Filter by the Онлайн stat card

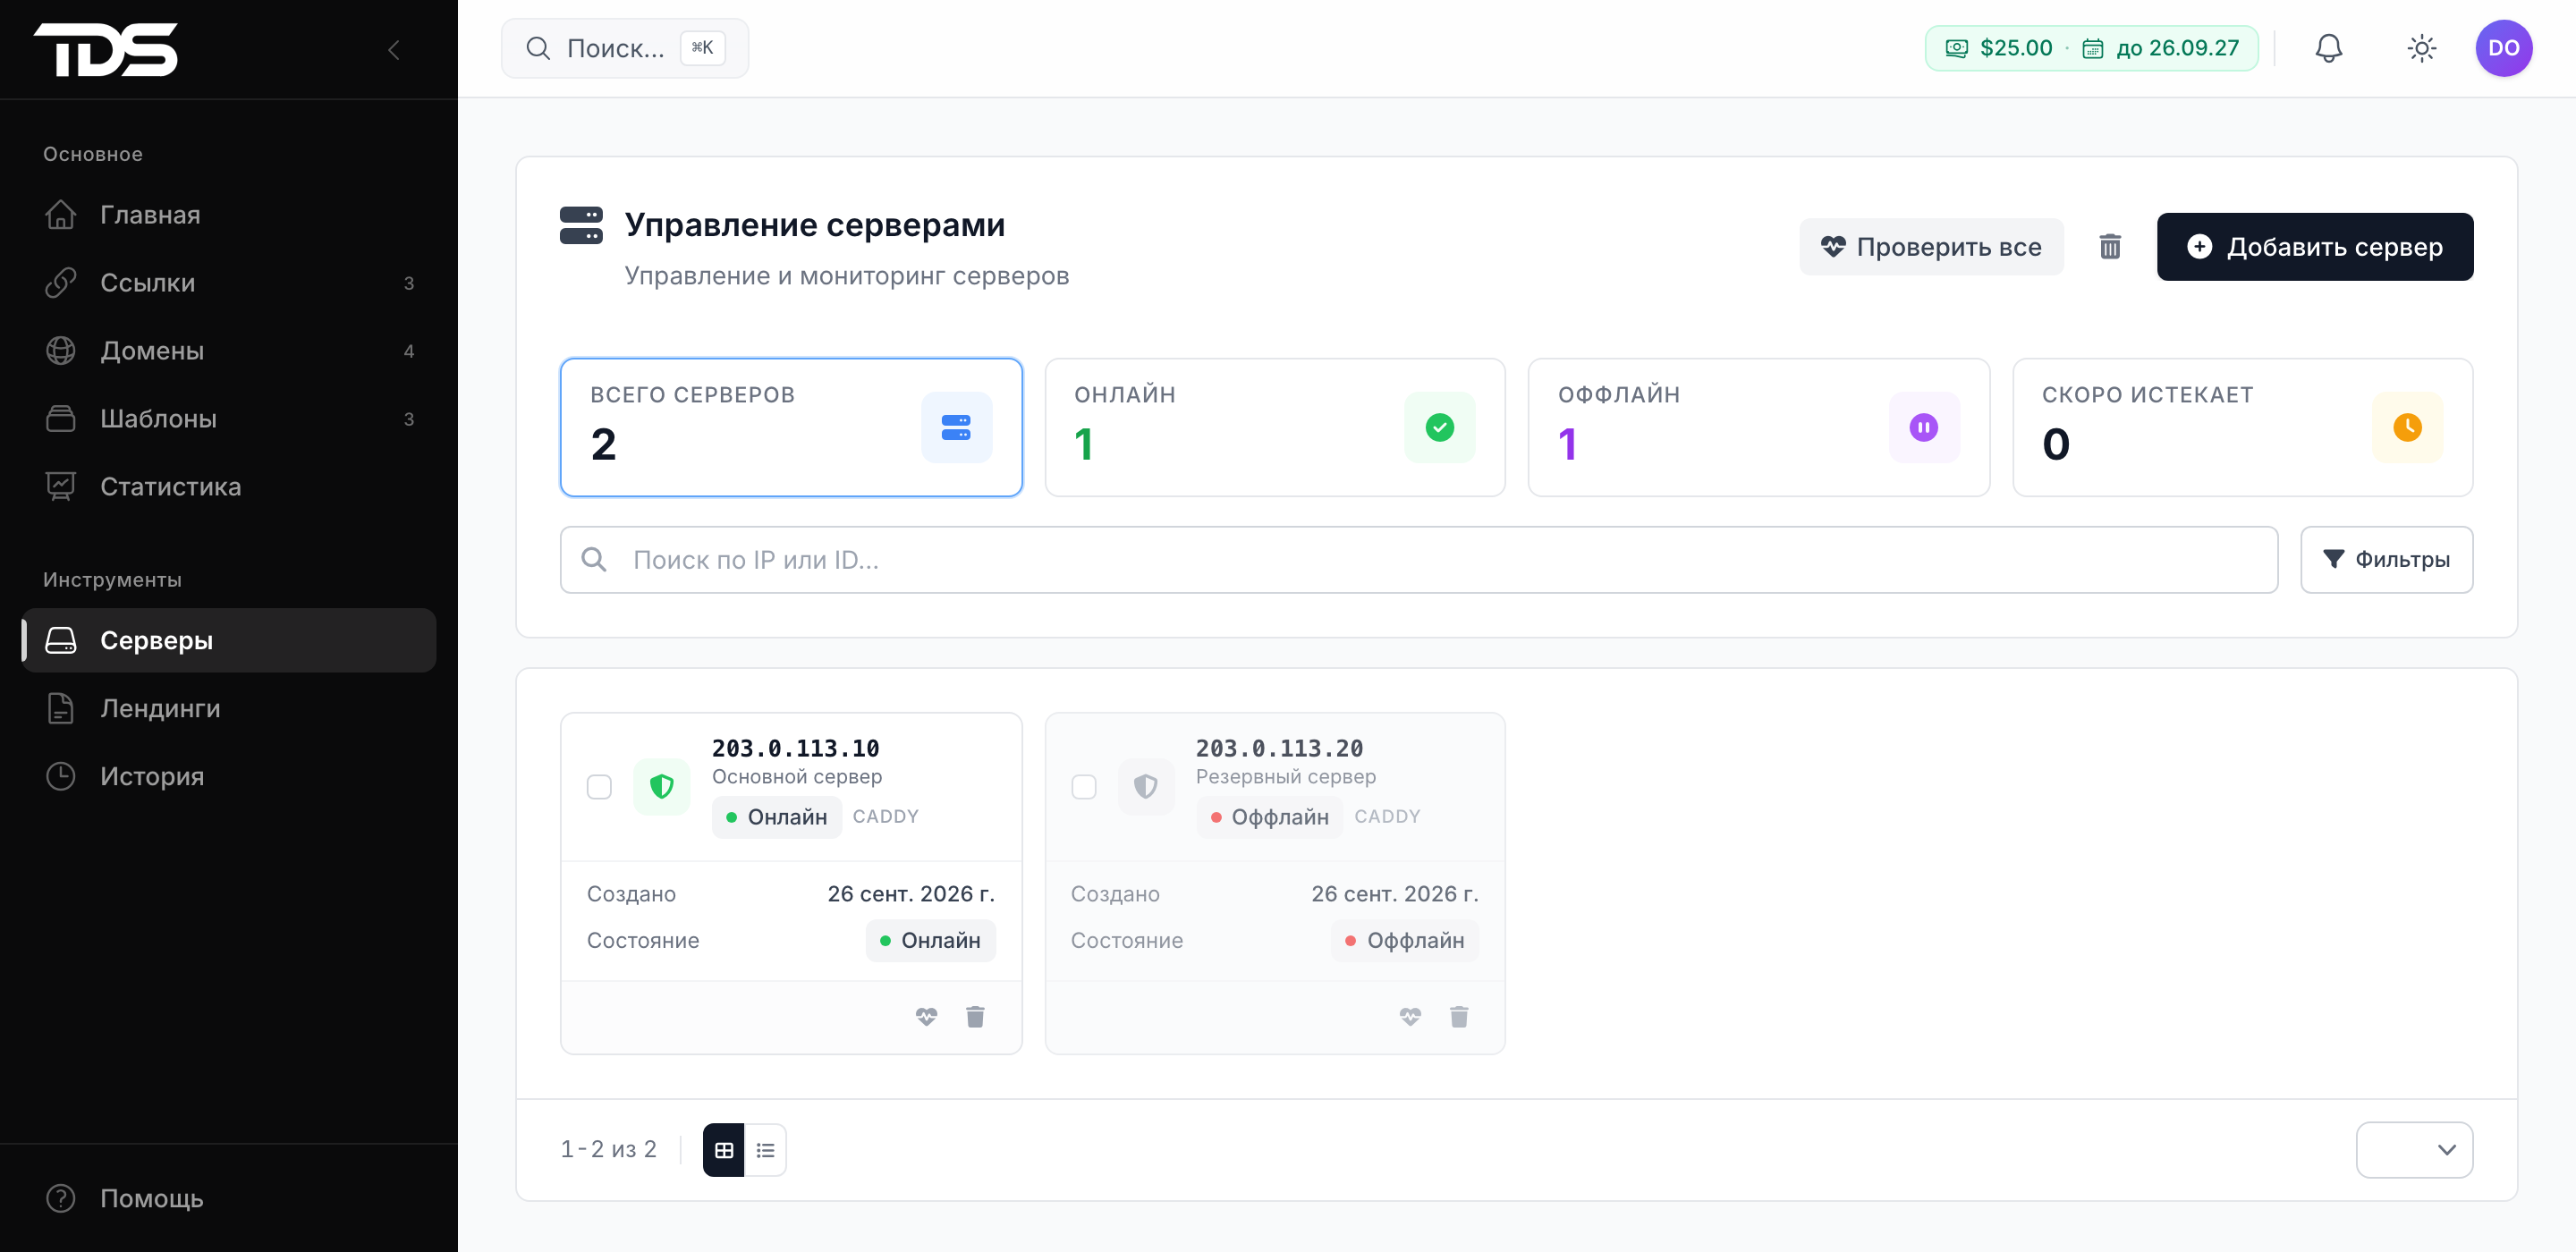pyautogui.click(x=1274, y=427)
